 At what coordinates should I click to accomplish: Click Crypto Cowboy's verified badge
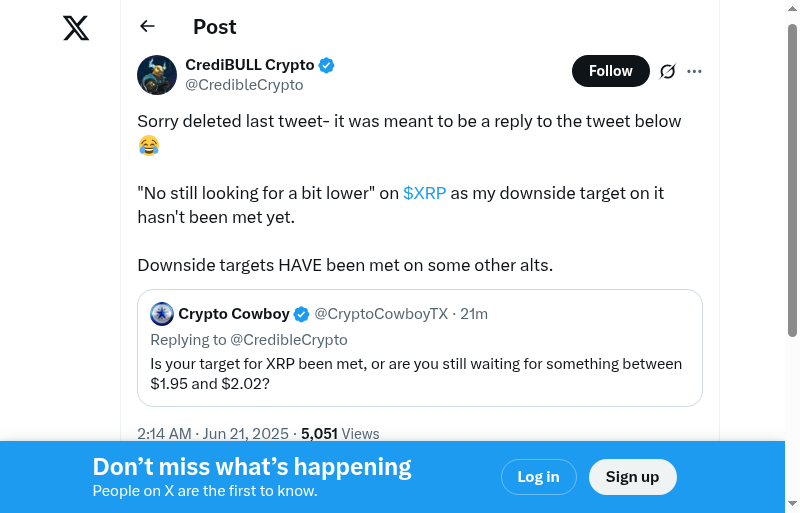[x=301, y=314]
